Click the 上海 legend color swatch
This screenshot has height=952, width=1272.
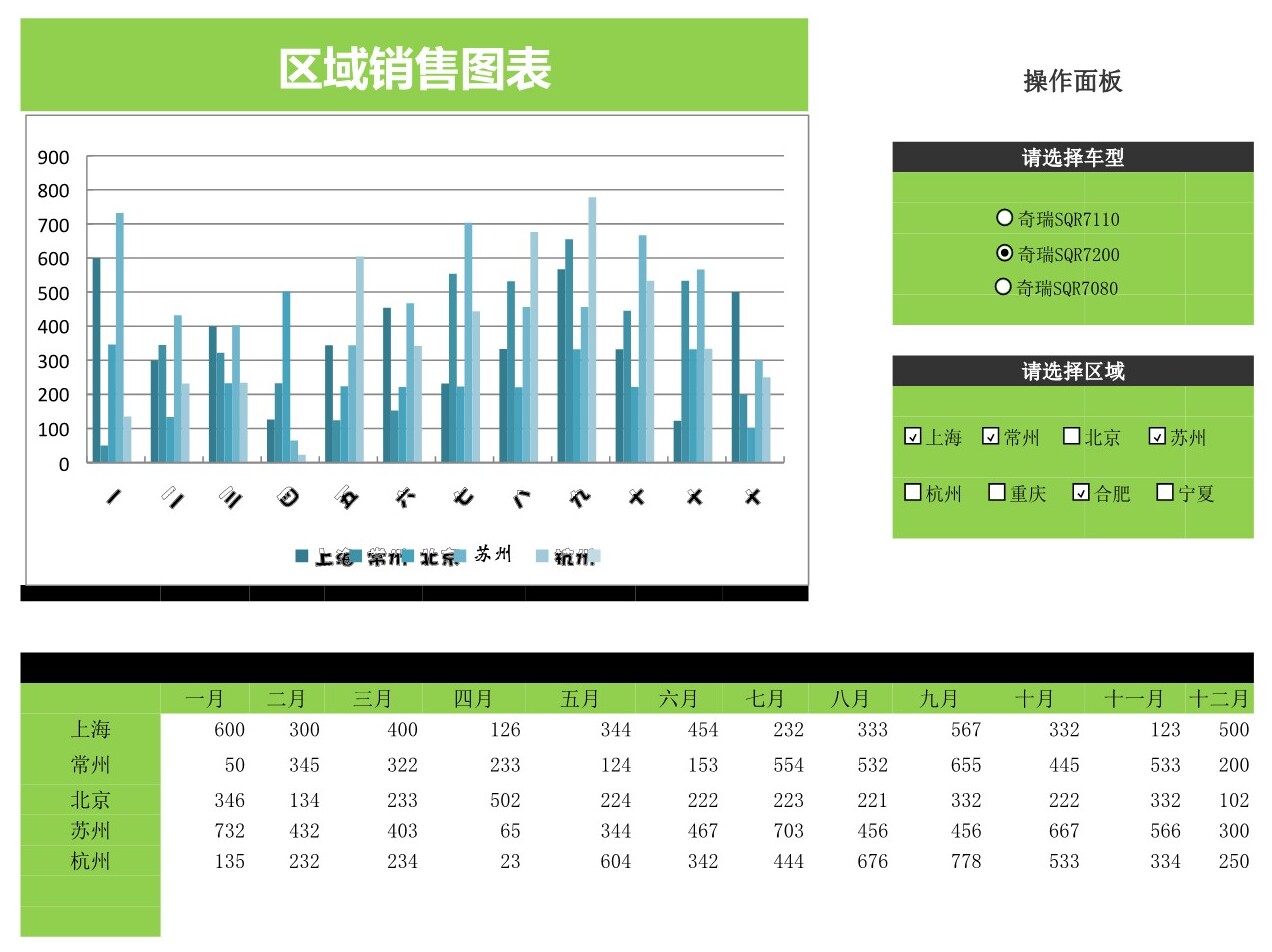point(302,556)
